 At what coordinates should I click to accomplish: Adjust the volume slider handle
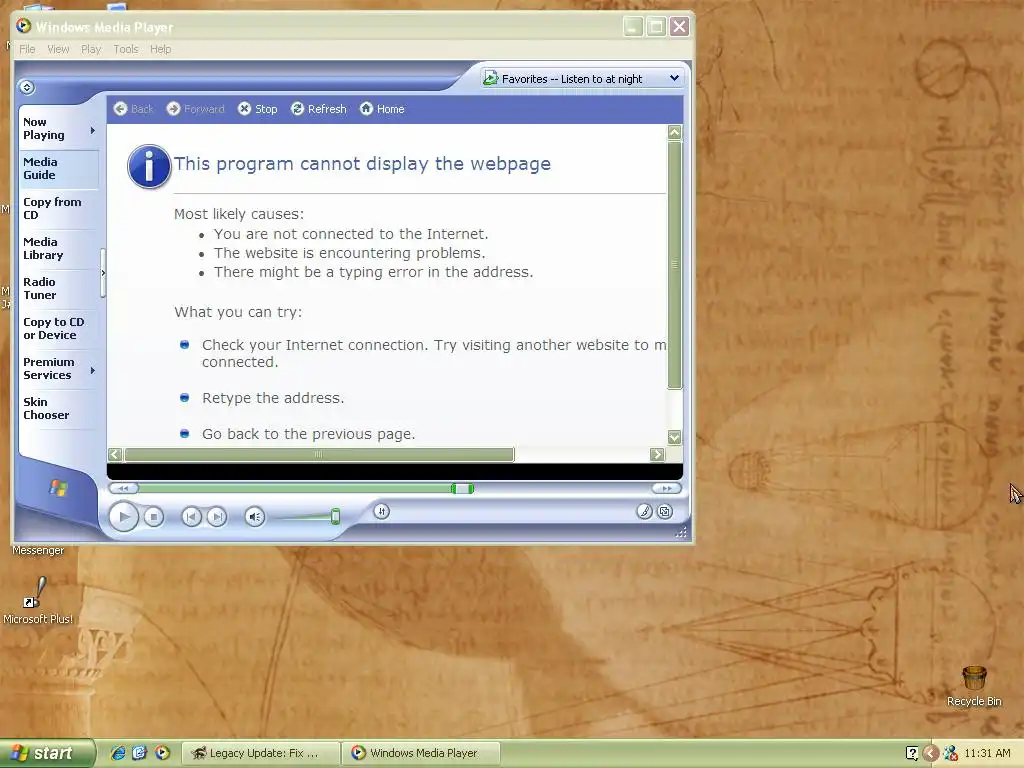[335, 517]
